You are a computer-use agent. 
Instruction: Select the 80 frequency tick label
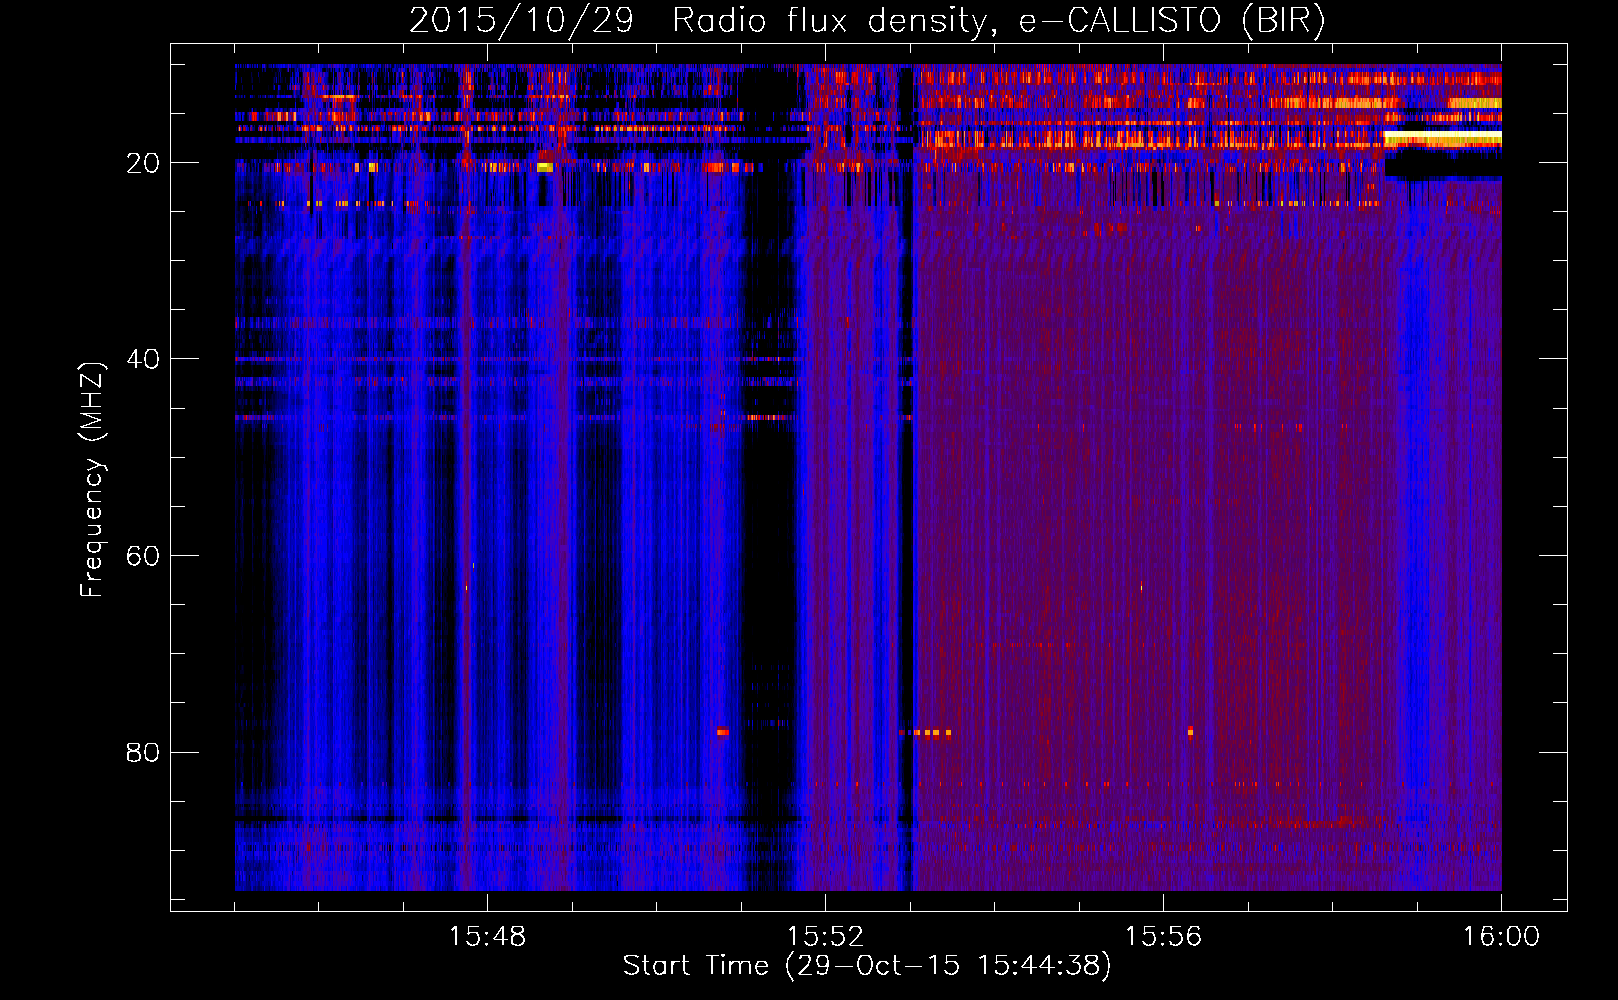click(x=143, y=752)
